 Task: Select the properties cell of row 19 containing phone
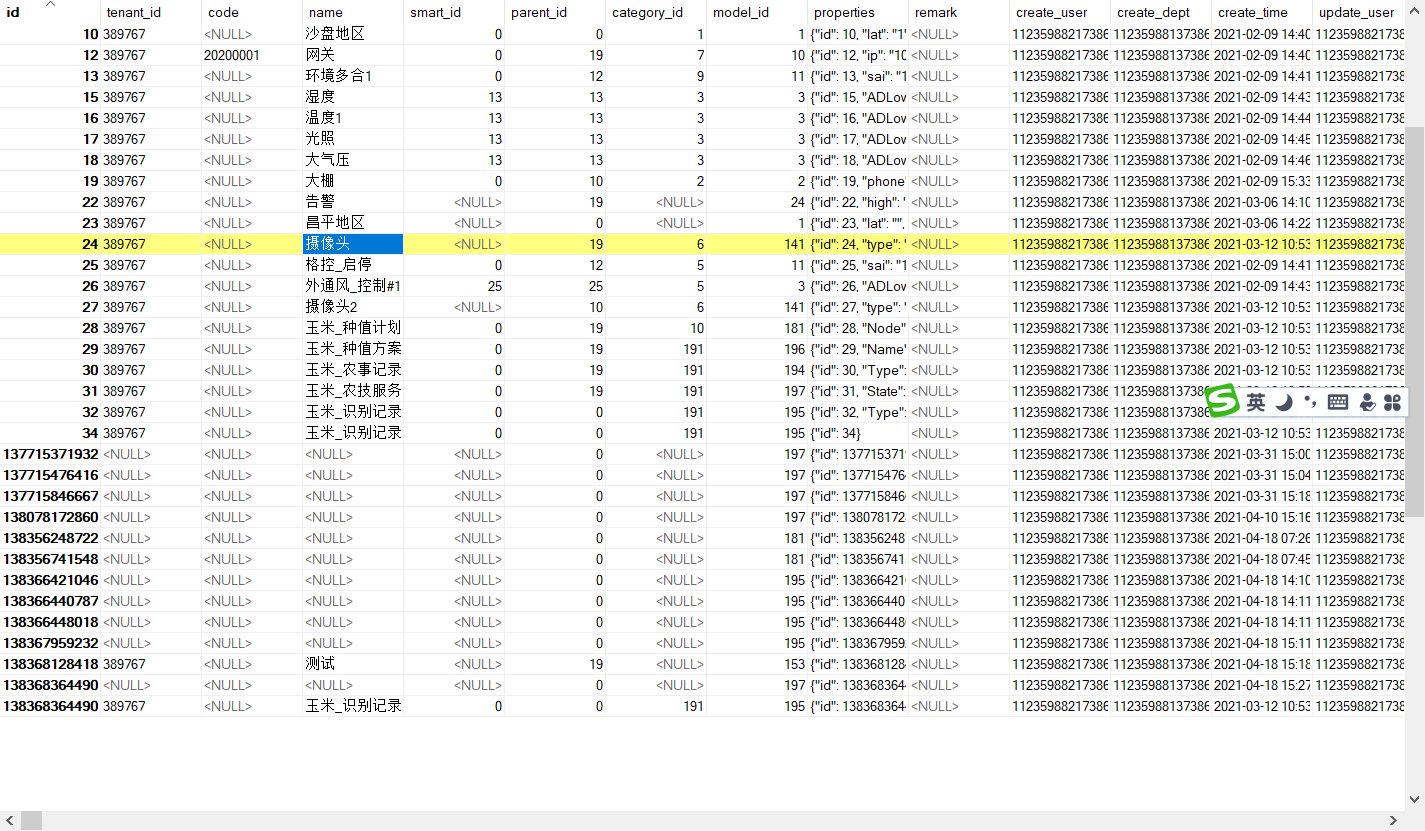tap(855, 181)
